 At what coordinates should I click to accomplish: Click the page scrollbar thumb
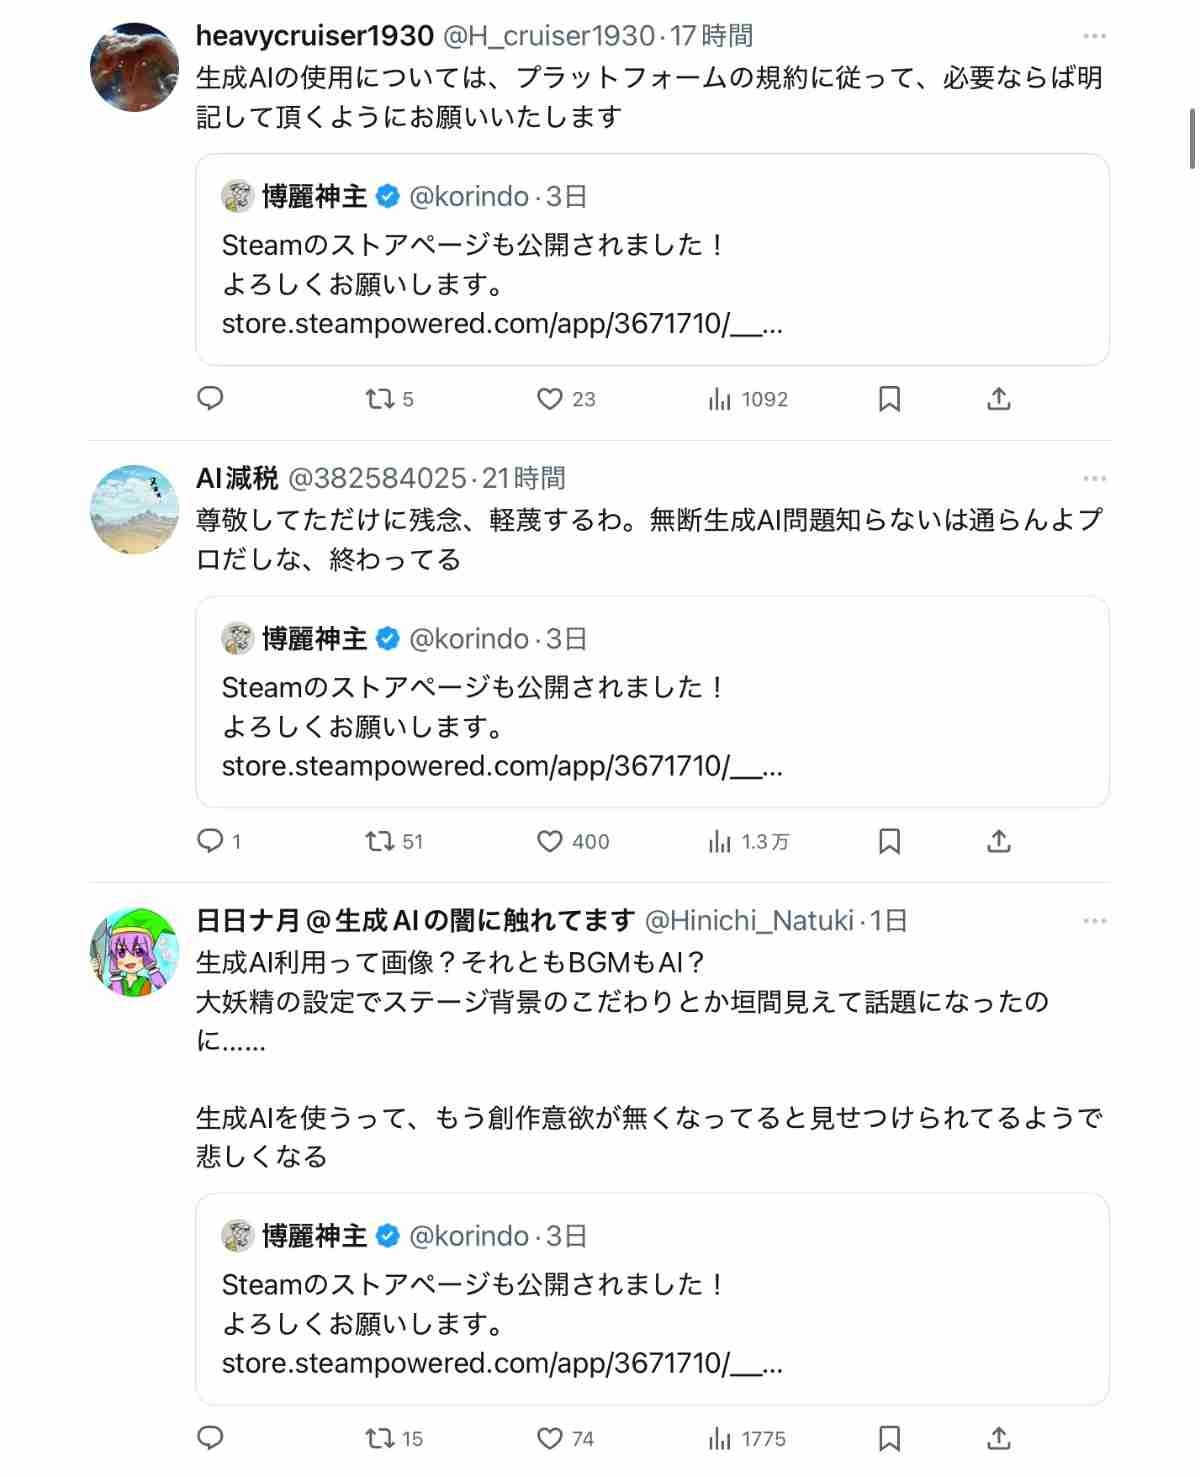[x=1192, y=138]
